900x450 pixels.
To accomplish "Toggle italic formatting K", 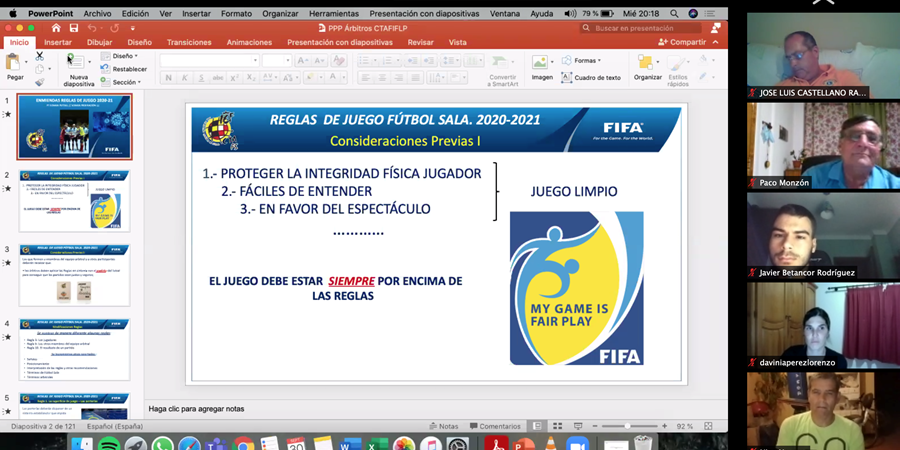I will point(185,78).
